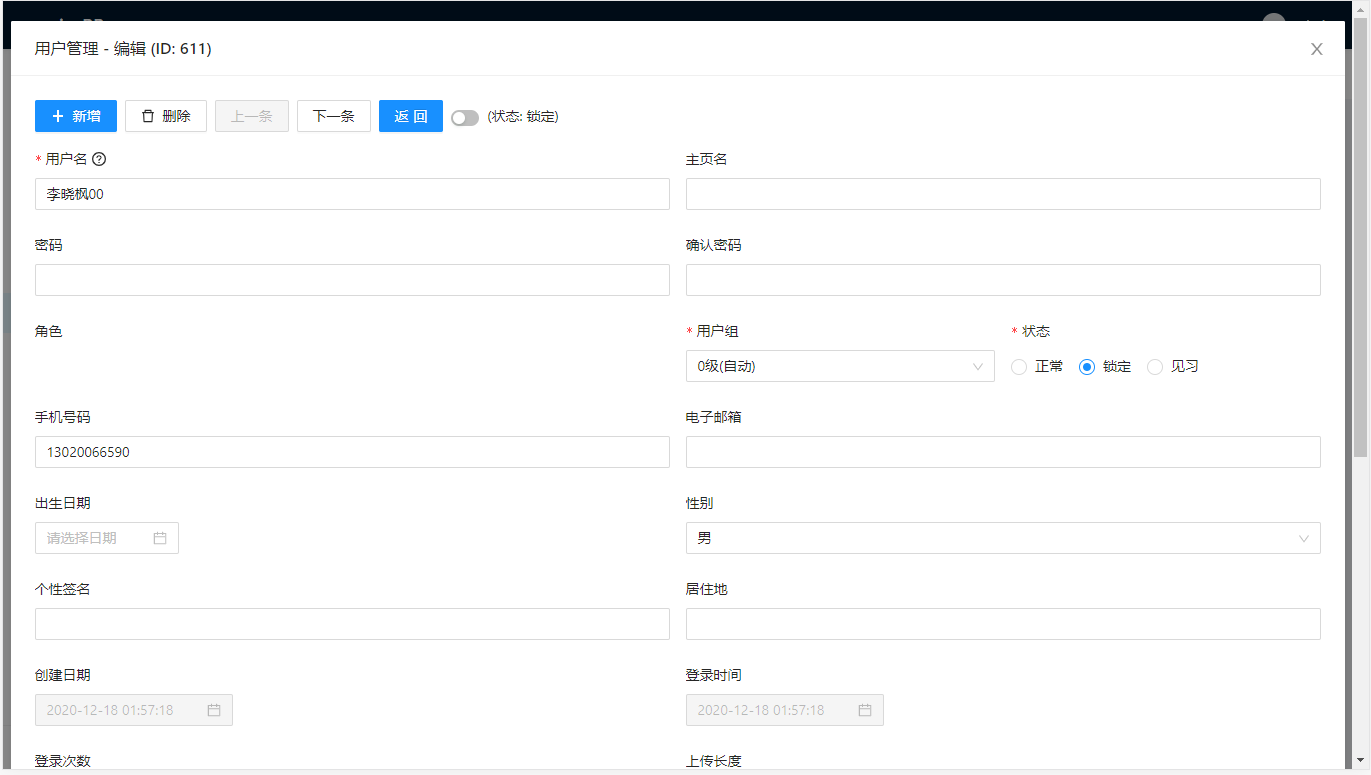Screen dimensions: 1371x775
Task: Open the 性别 dropdown
Action: coord(1003,538)
